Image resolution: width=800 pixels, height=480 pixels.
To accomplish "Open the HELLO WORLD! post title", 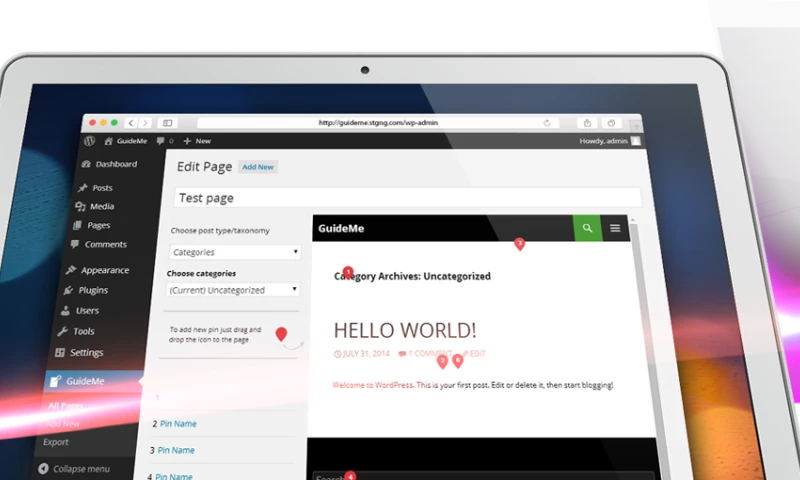I will click(x=405, y=330).
